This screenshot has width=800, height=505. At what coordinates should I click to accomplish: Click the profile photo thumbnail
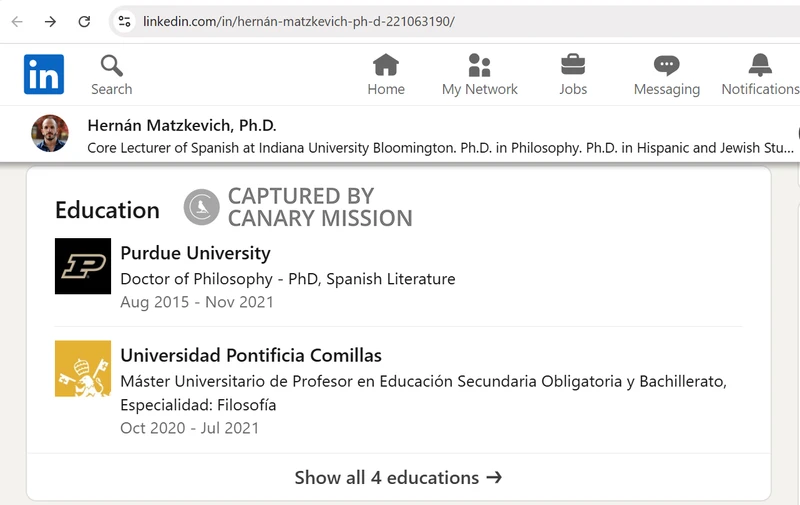49,133
